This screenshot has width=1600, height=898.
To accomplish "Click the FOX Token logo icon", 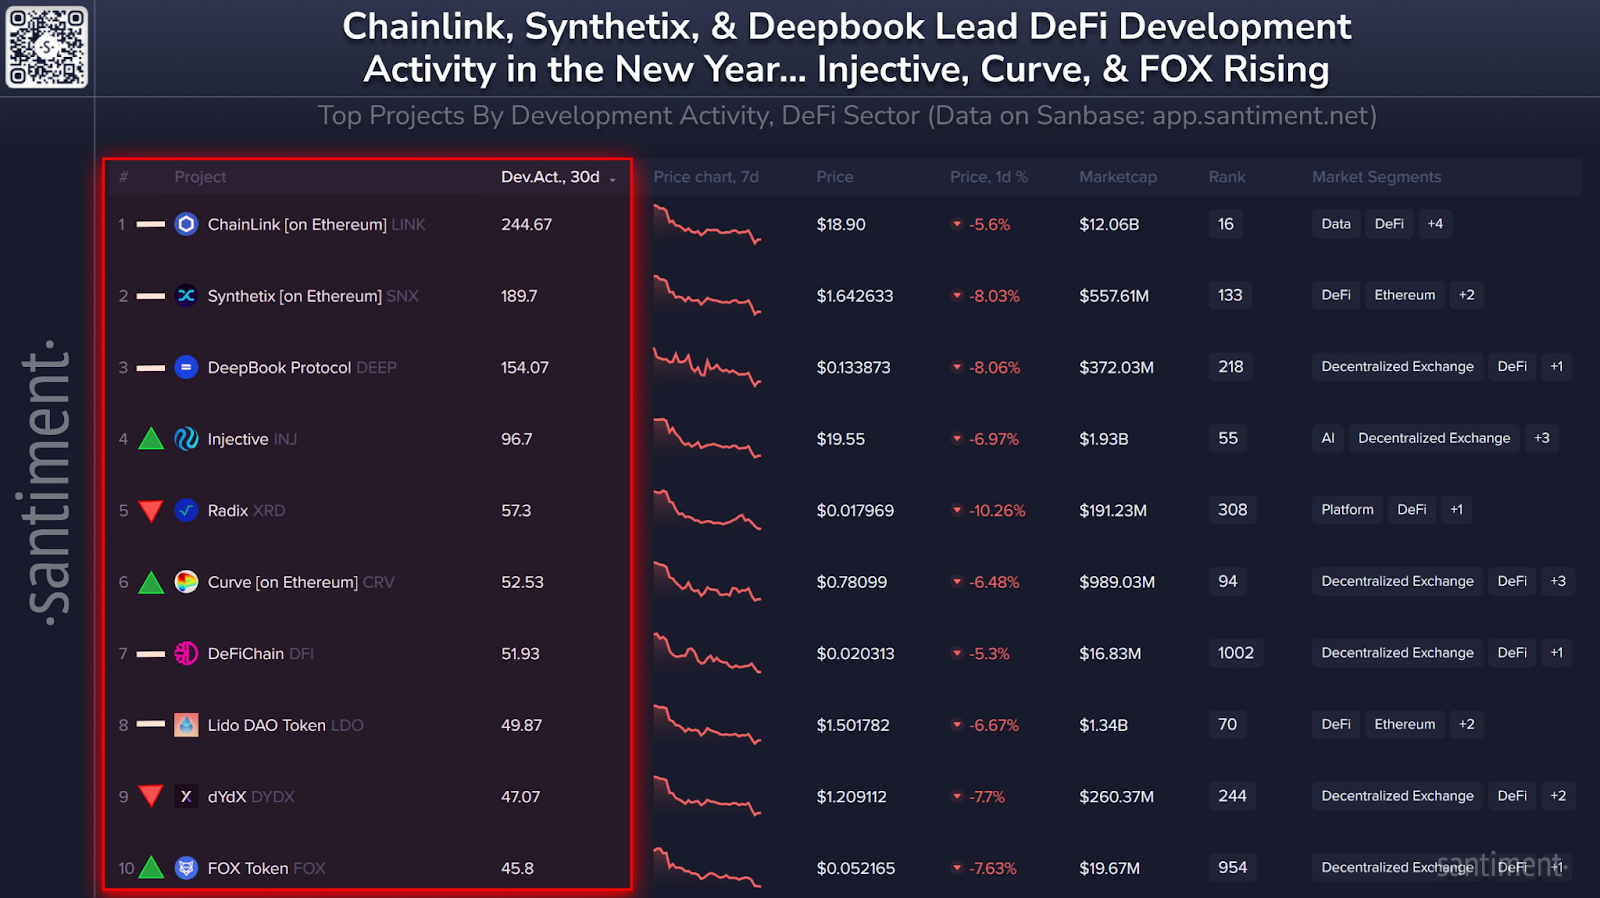I will click(x=186, y=867).
